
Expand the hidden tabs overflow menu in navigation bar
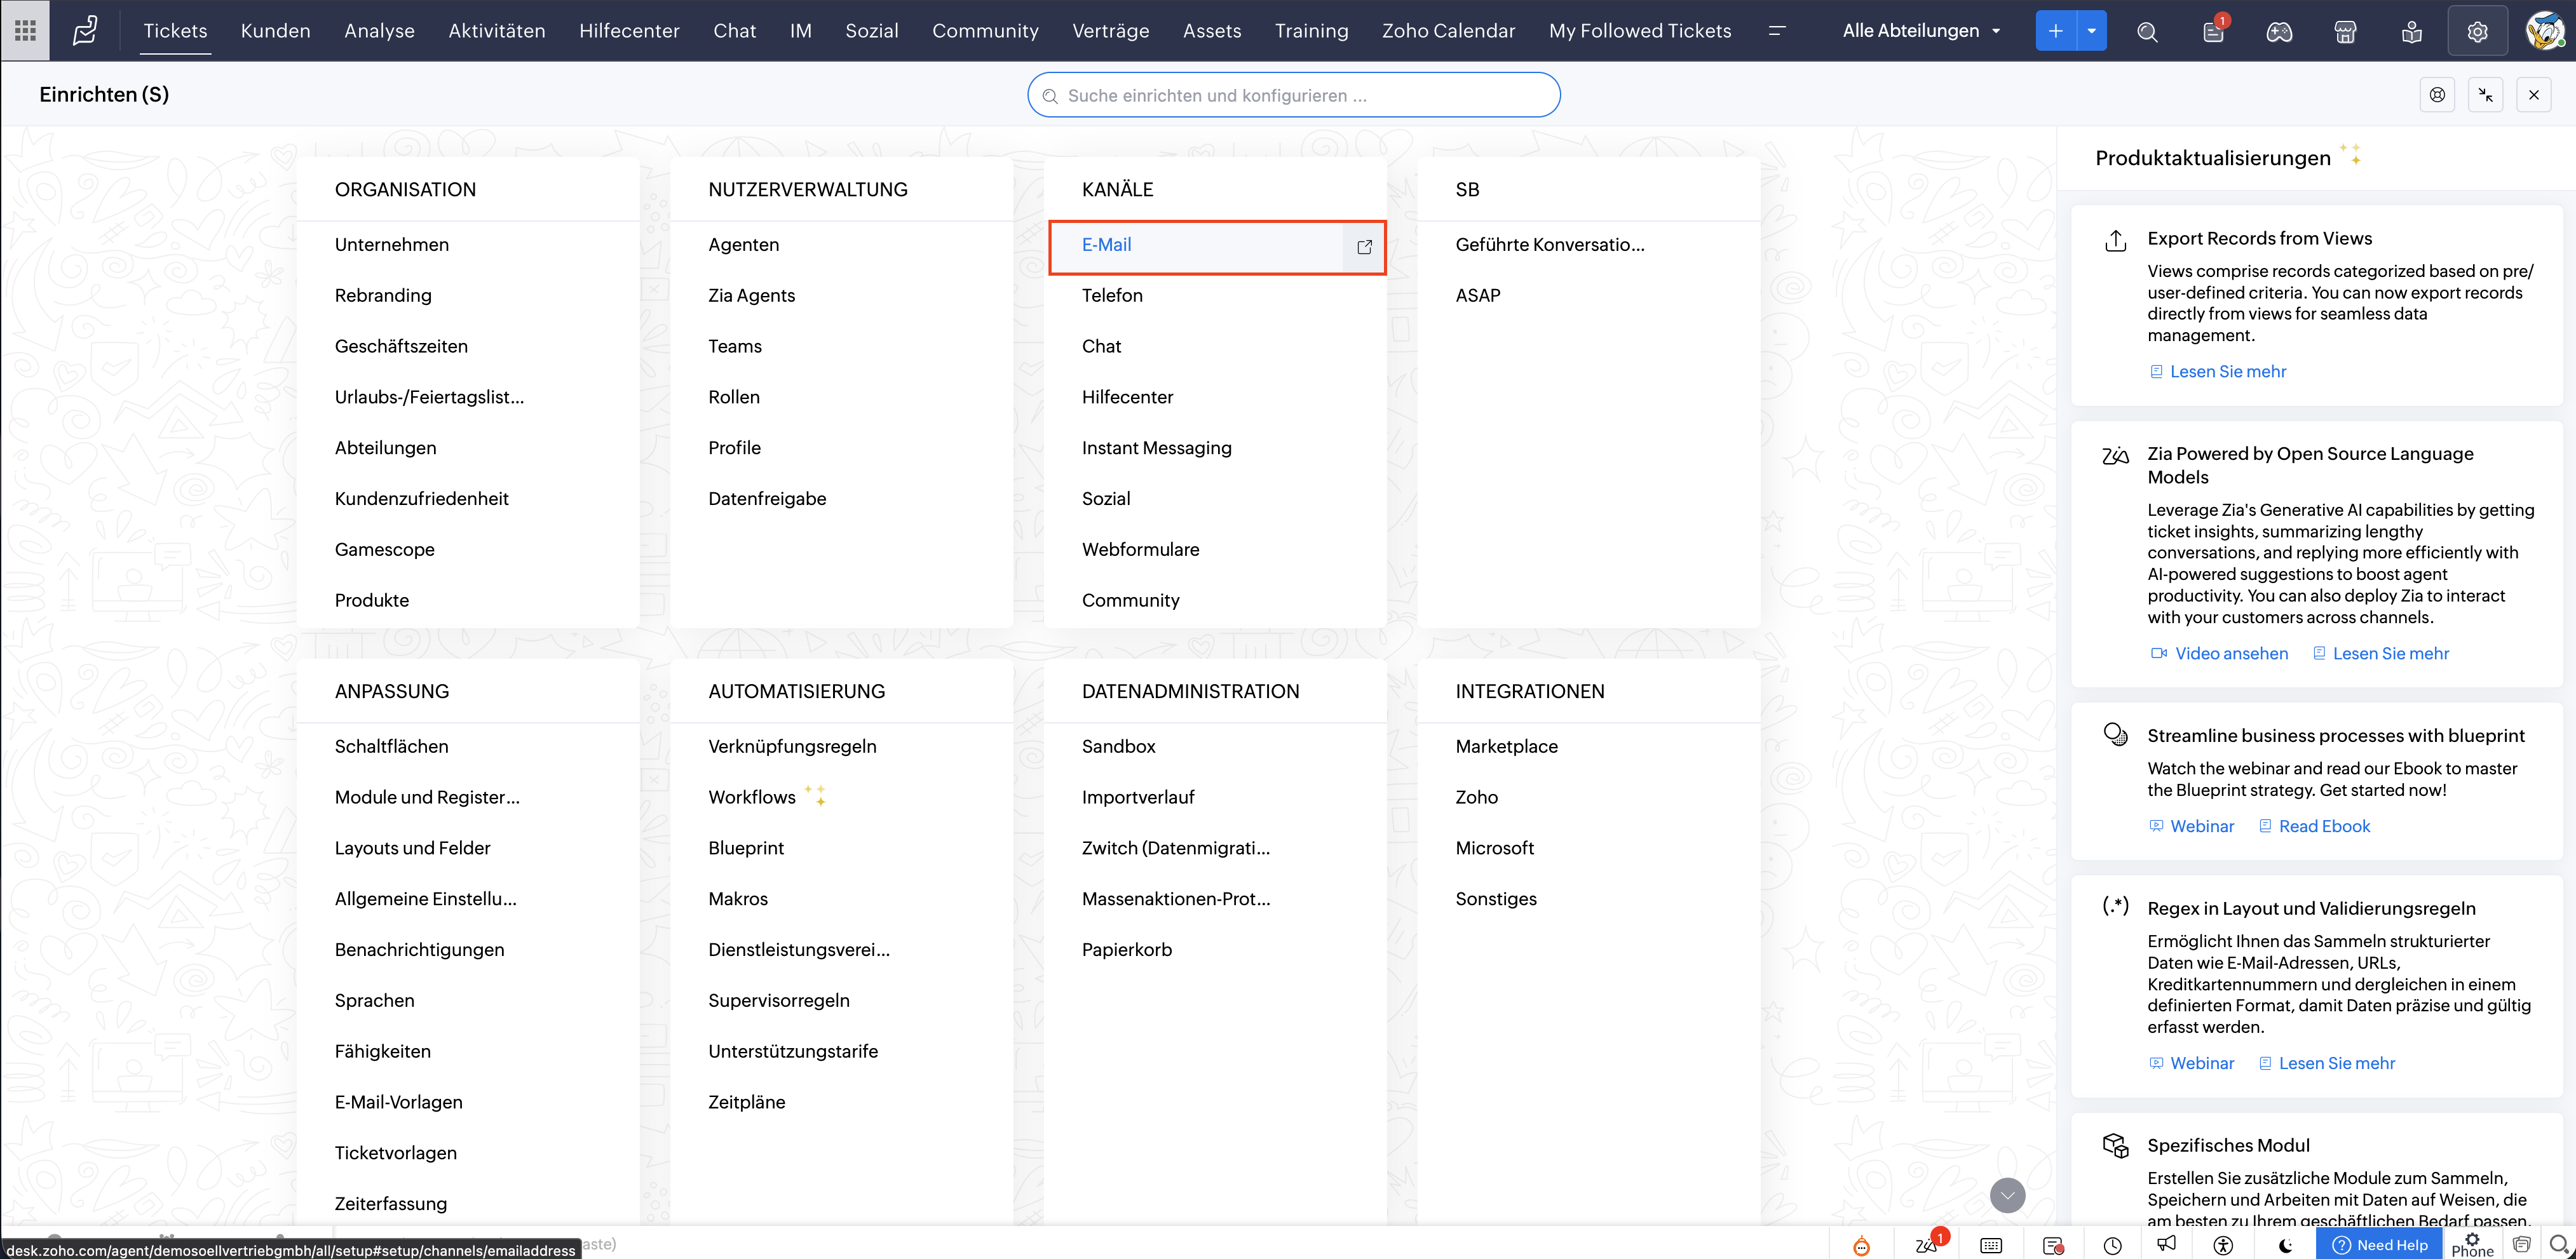tap(1777, 31)
